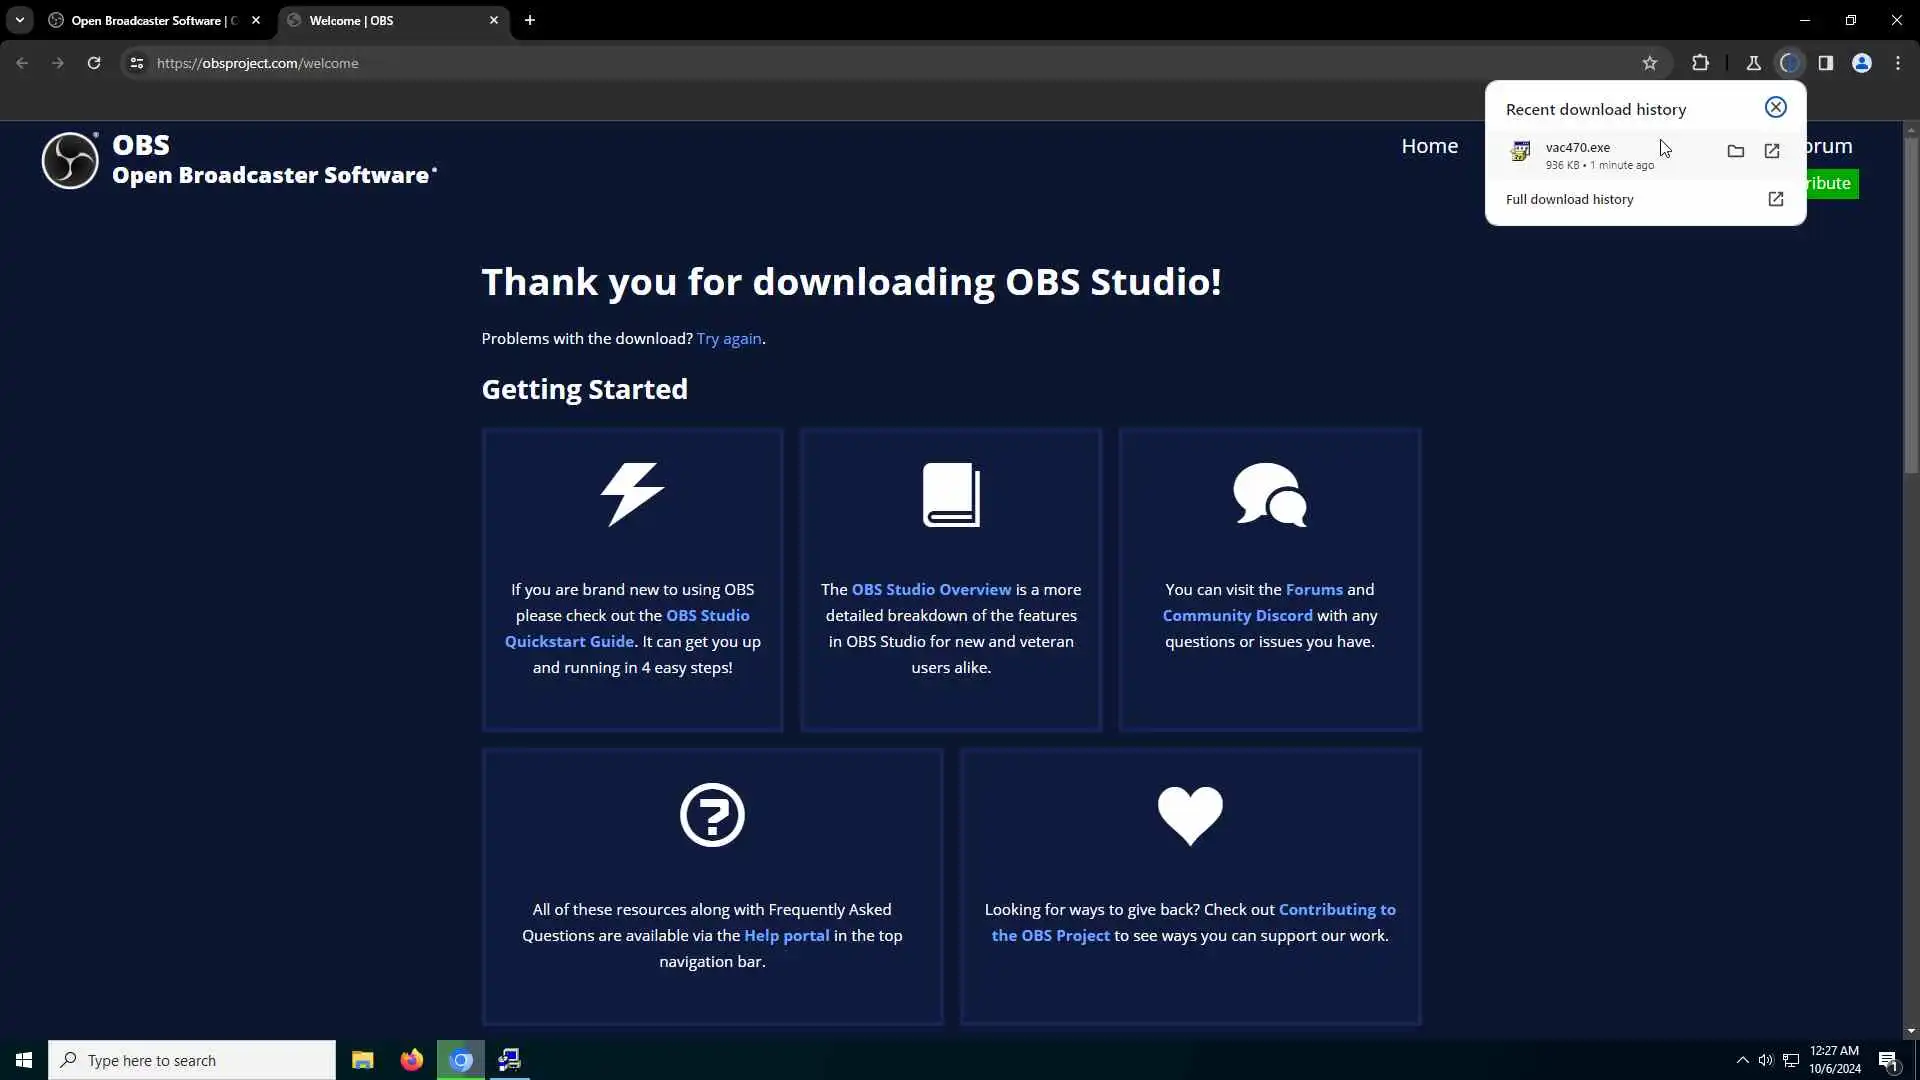
Task: Open the Chrome three-dot menu
Action: [1897, 63]
